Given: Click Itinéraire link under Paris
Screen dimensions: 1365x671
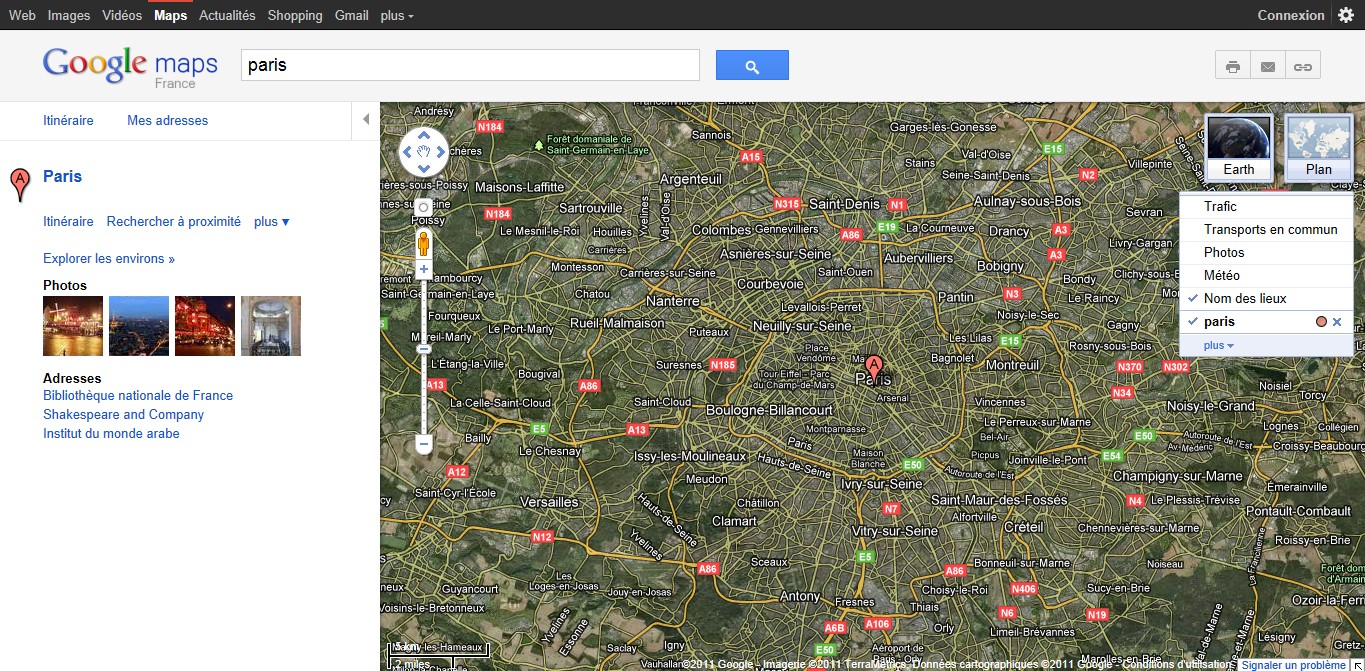Looking at the screenshot, I should (68, 222).
